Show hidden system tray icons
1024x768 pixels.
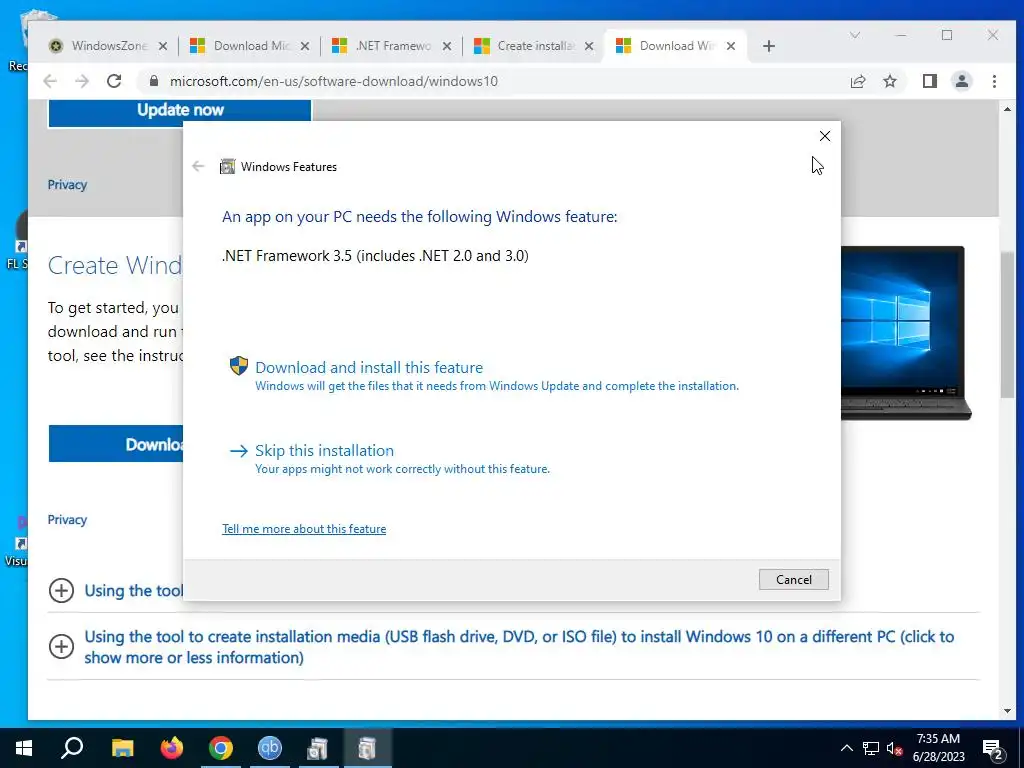pos(846,748)
